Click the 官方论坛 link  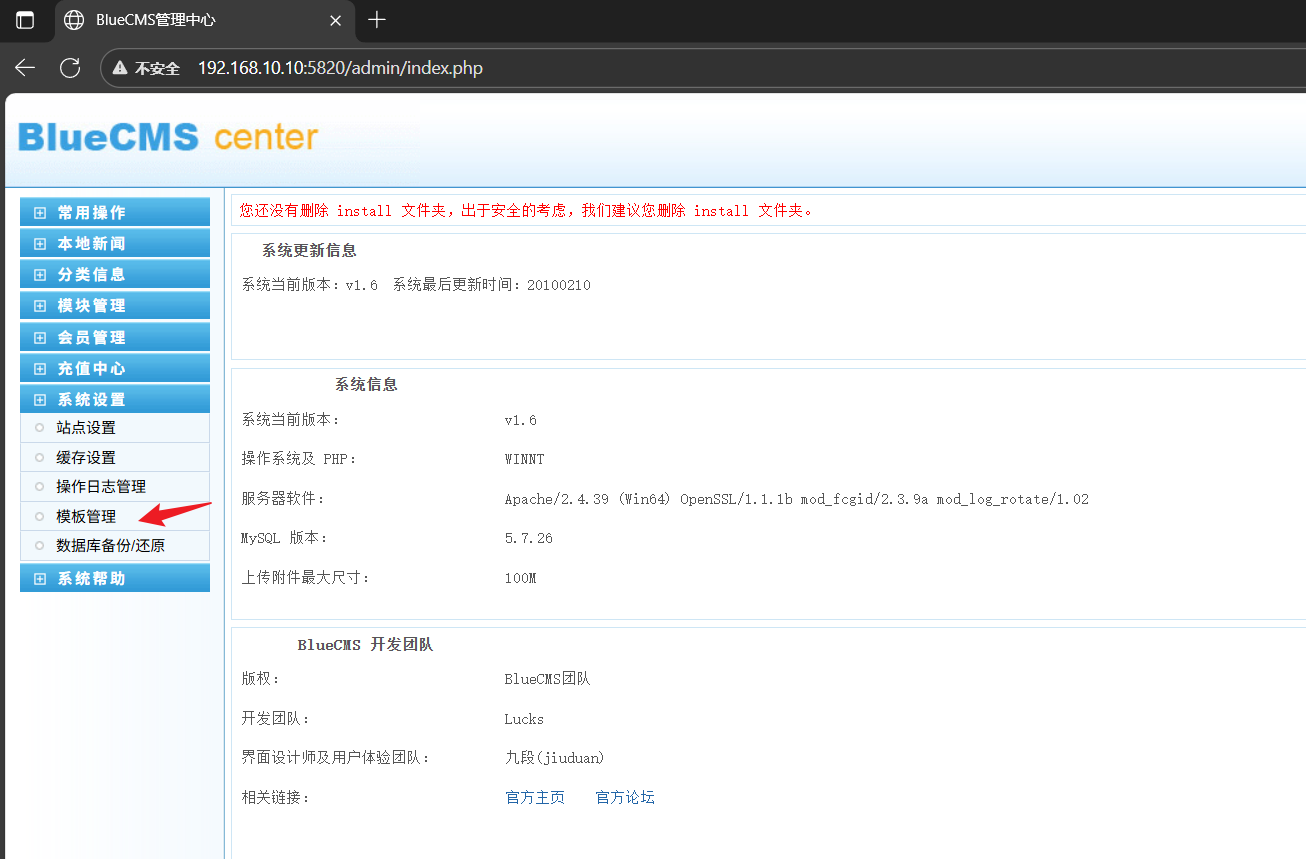(625, 798)
